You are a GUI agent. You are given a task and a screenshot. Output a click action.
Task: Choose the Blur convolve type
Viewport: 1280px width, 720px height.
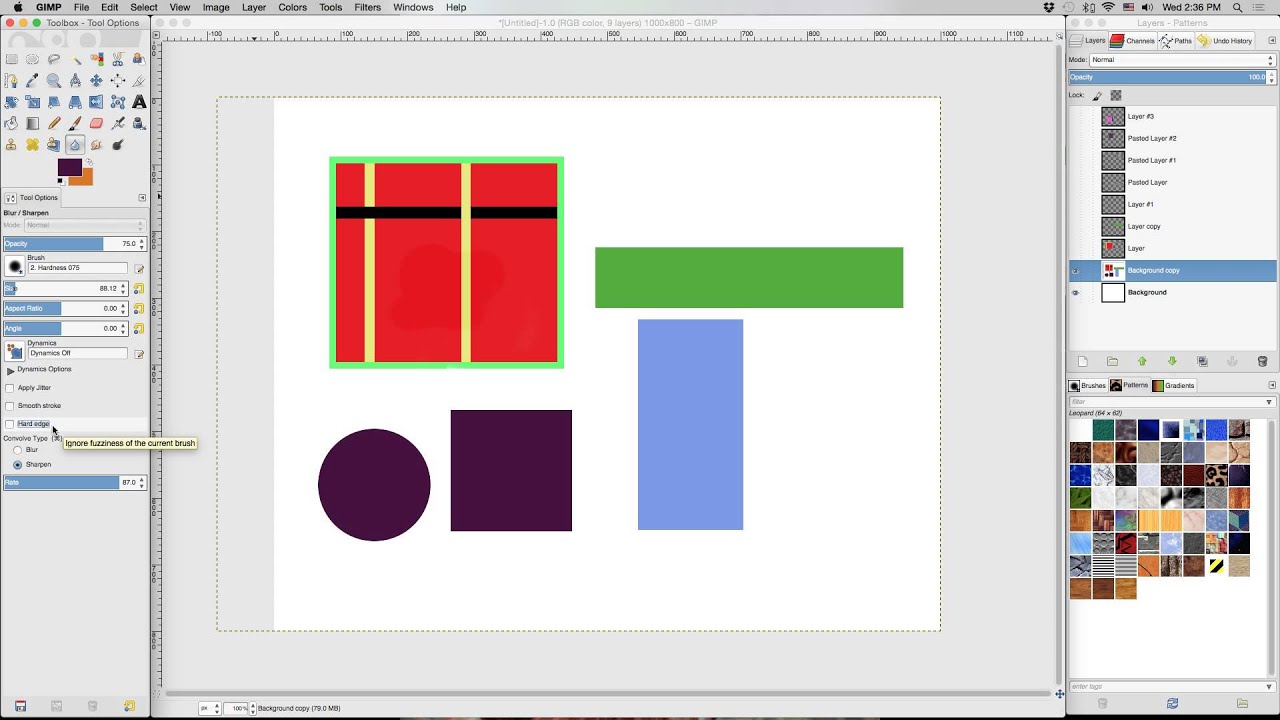point(17,450)
